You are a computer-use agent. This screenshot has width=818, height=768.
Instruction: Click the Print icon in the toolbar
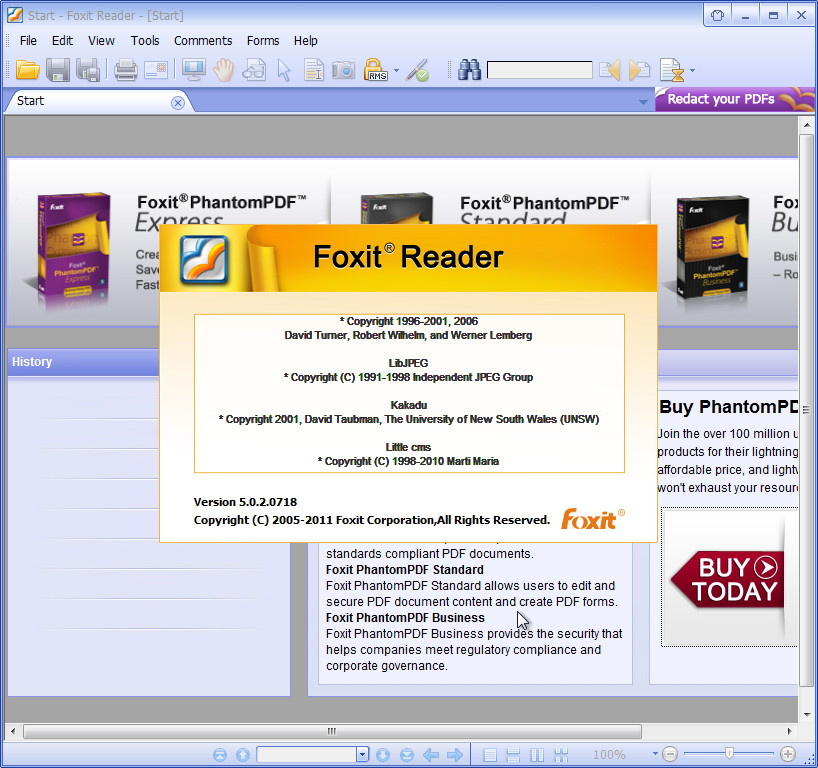click(x=126, y=70)
